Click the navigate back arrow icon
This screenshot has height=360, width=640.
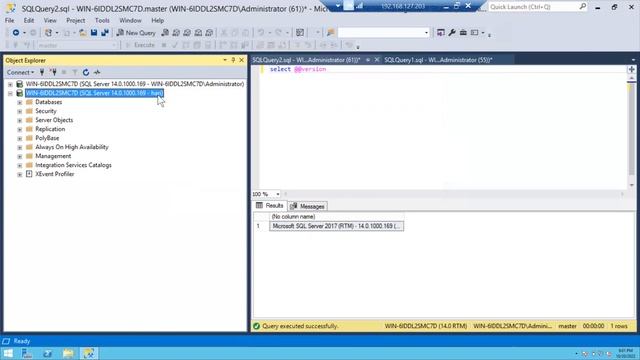click(x=16, y=33)
